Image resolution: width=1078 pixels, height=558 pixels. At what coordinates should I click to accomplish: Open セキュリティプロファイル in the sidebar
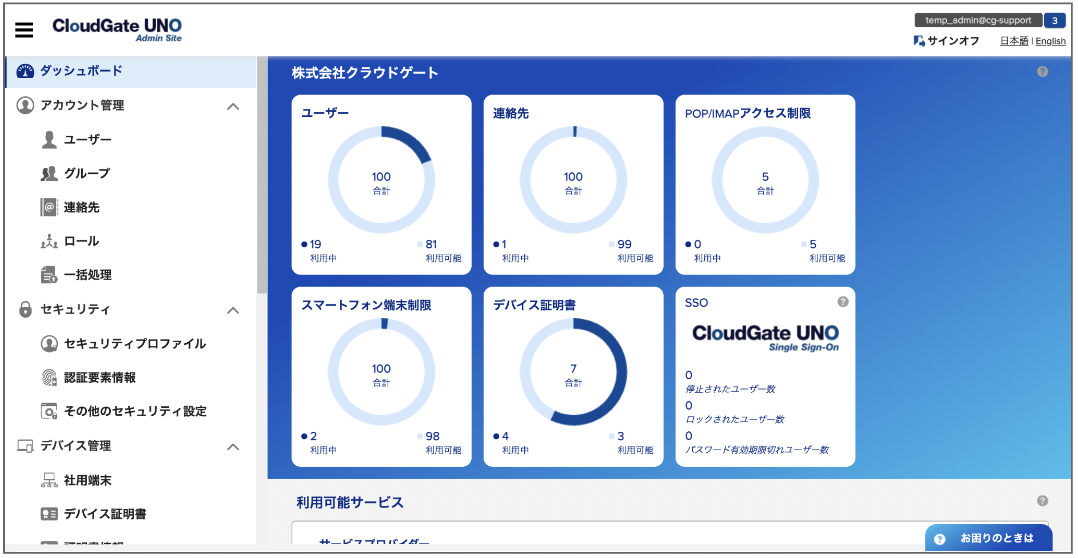click(134, 344)
